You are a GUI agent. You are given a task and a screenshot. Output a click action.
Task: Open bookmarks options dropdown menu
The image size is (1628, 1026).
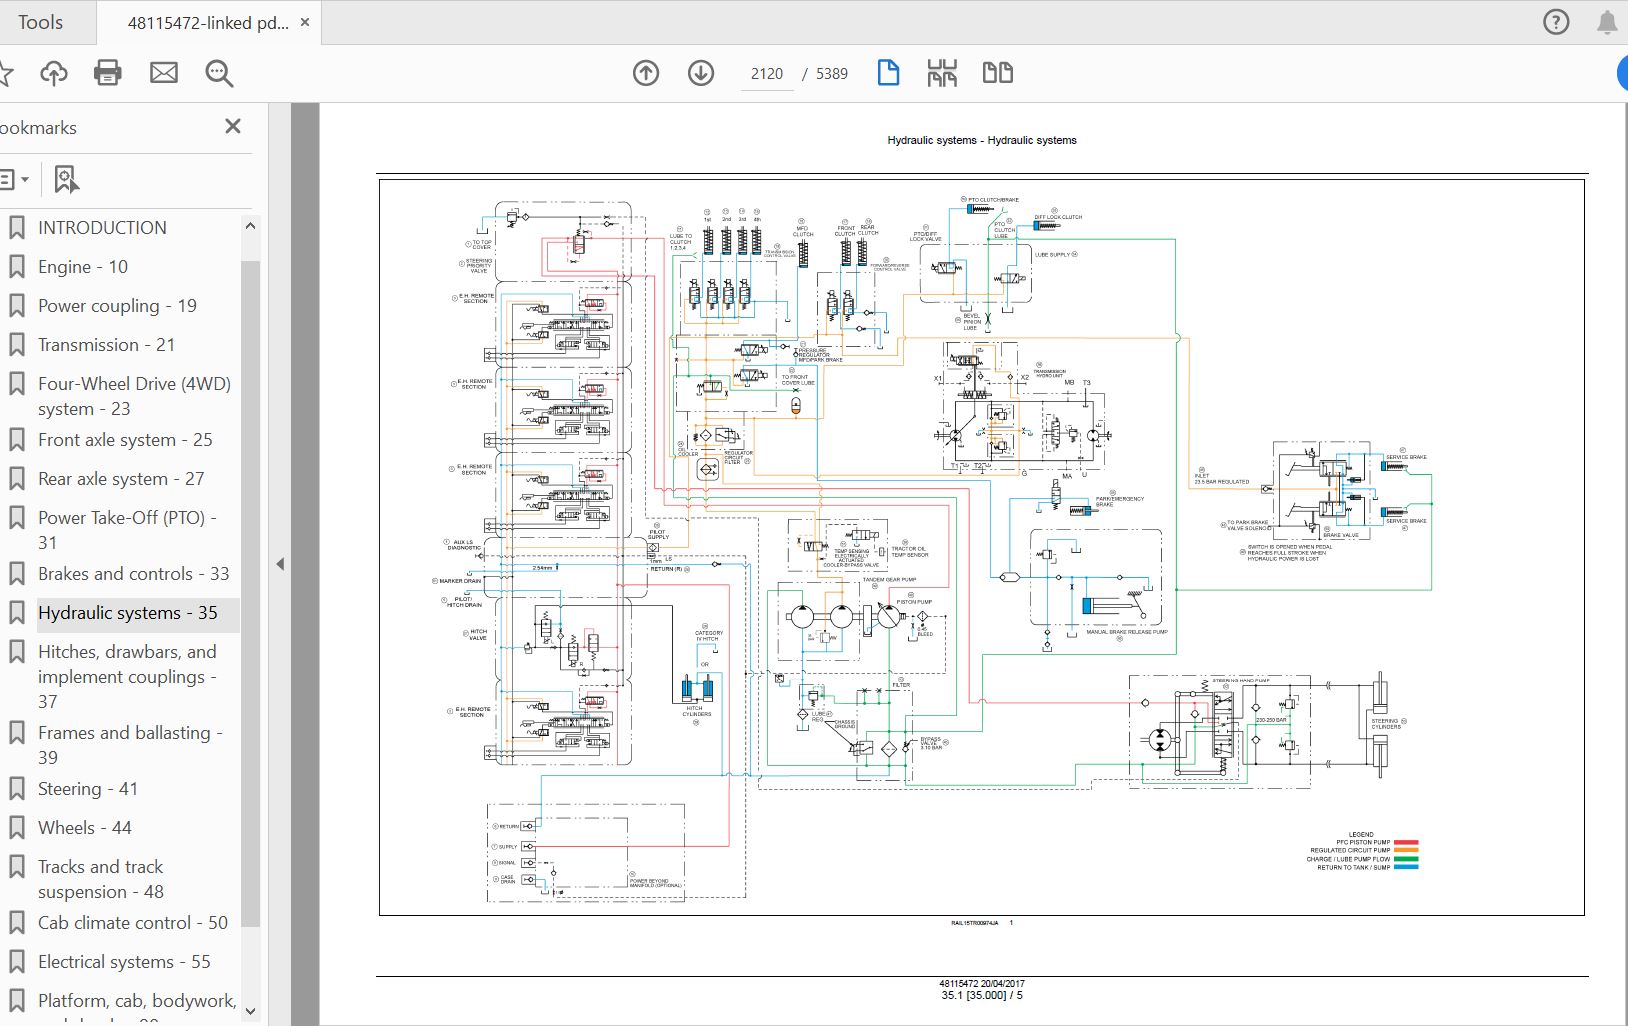click(14, 180)
